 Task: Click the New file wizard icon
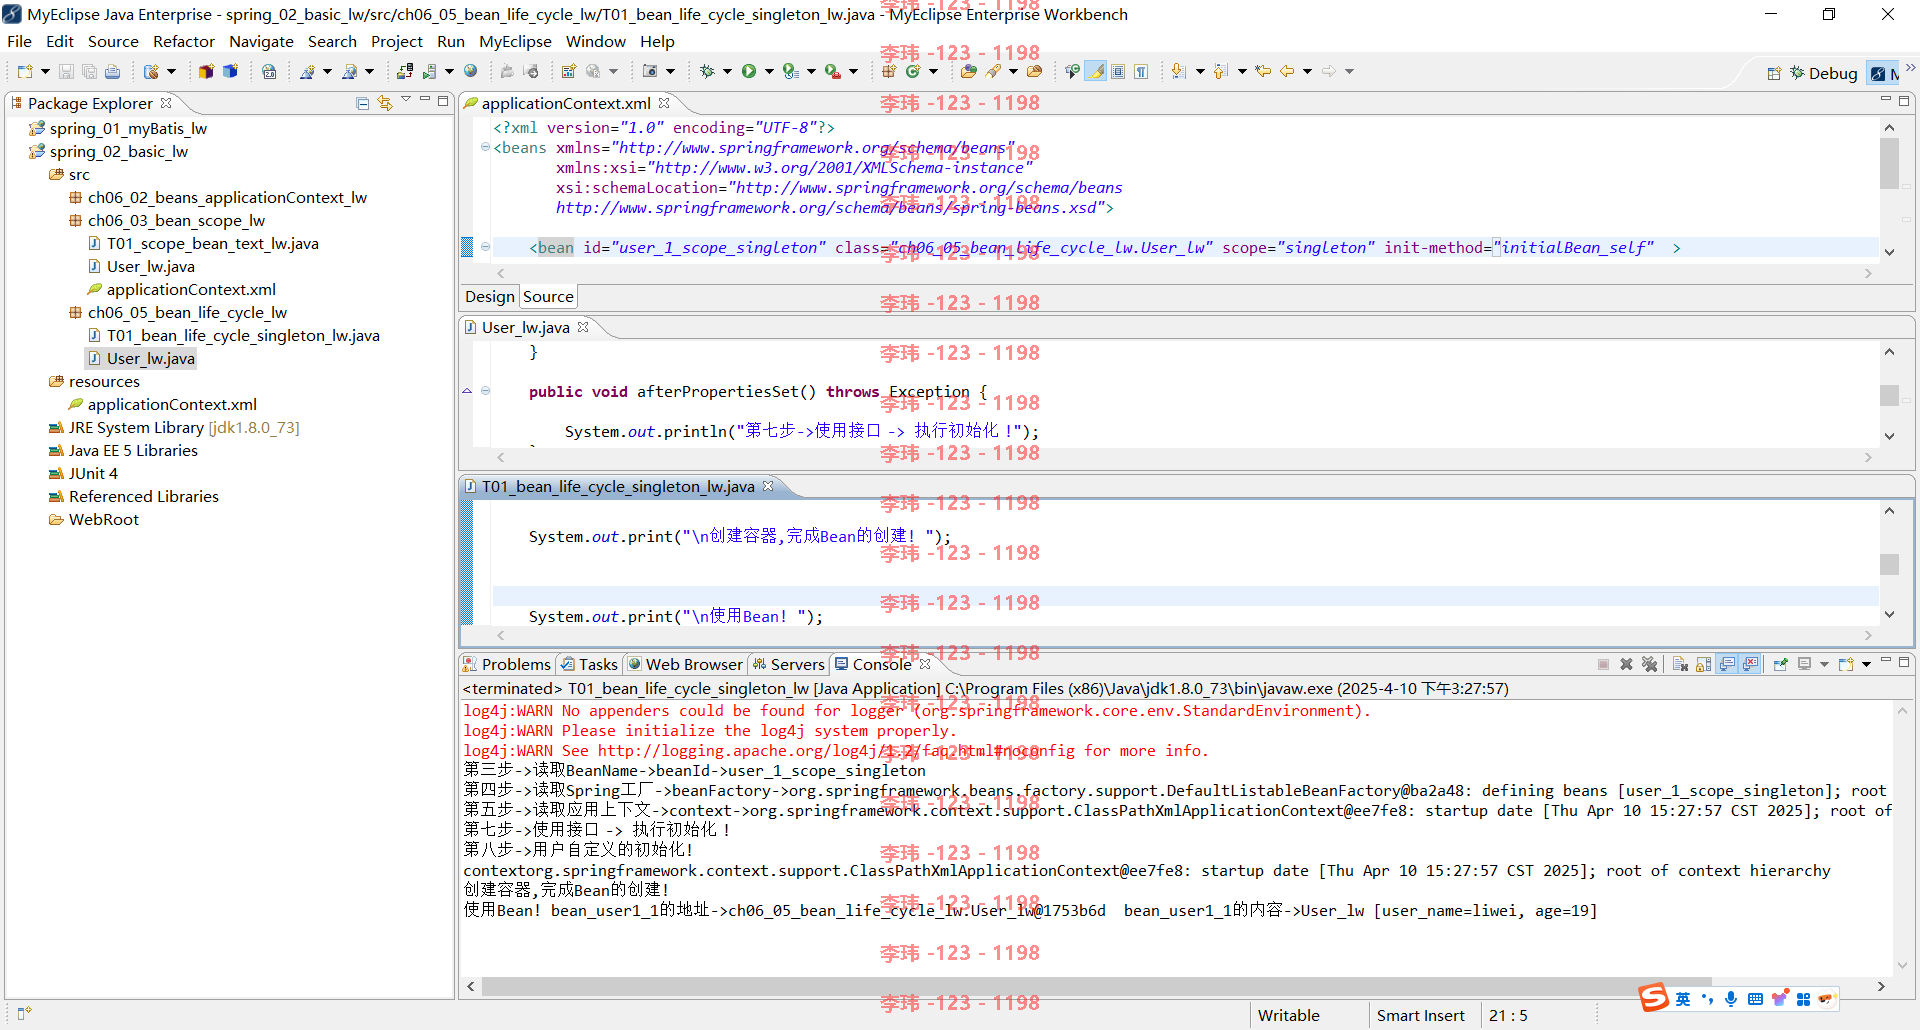click(25, 71)
